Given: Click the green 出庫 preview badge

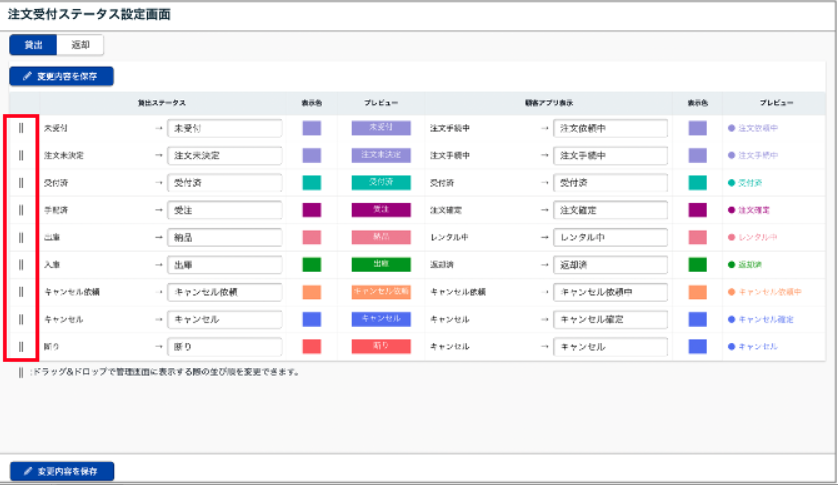Looking at the screenshot, I should [x=380, y=264].
